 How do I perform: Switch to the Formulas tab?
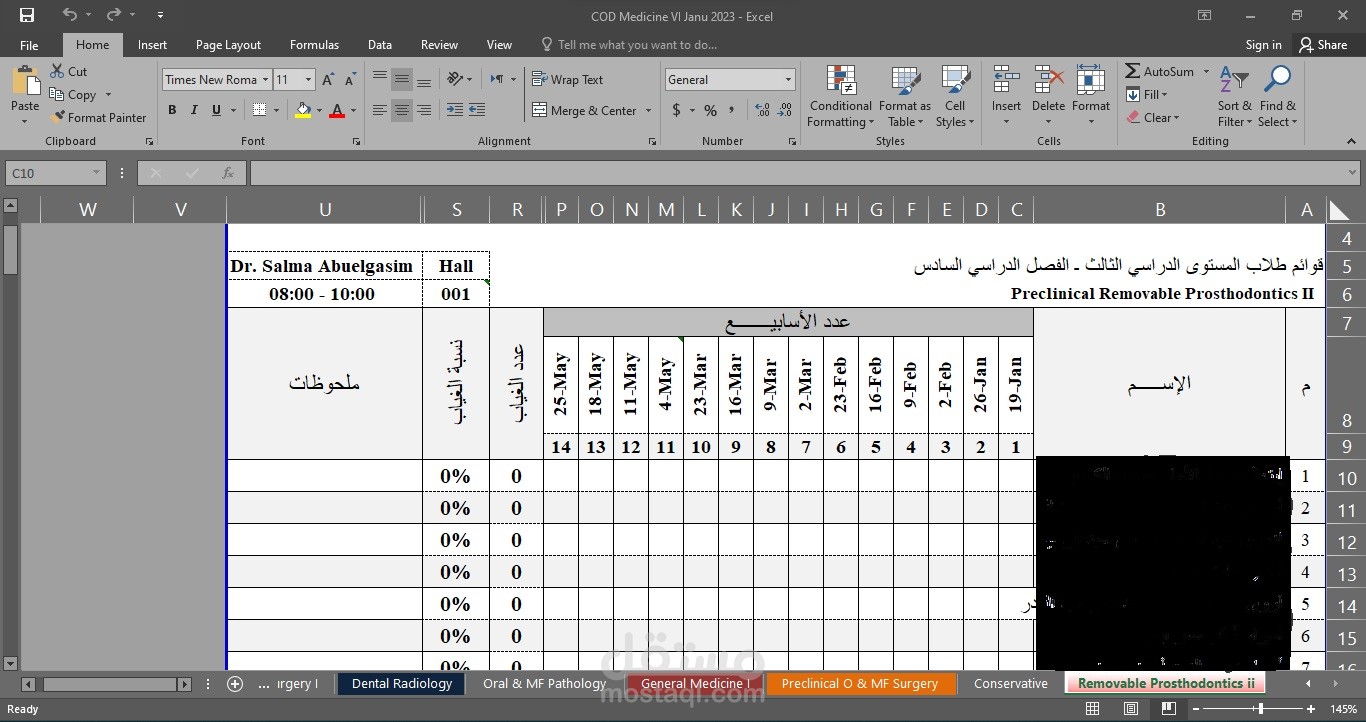click(x=314, y=45)
